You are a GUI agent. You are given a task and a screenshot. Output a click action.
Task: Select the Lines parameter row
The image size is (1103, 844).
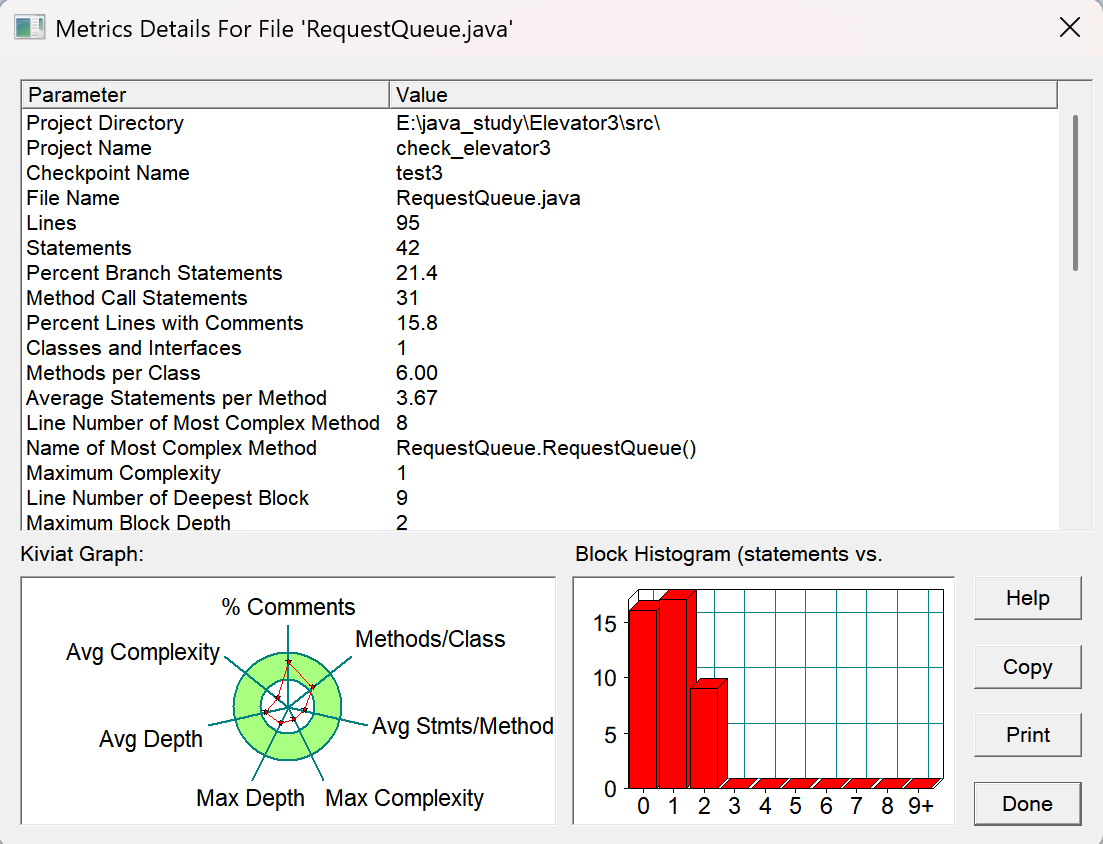[x=540, y=223]
